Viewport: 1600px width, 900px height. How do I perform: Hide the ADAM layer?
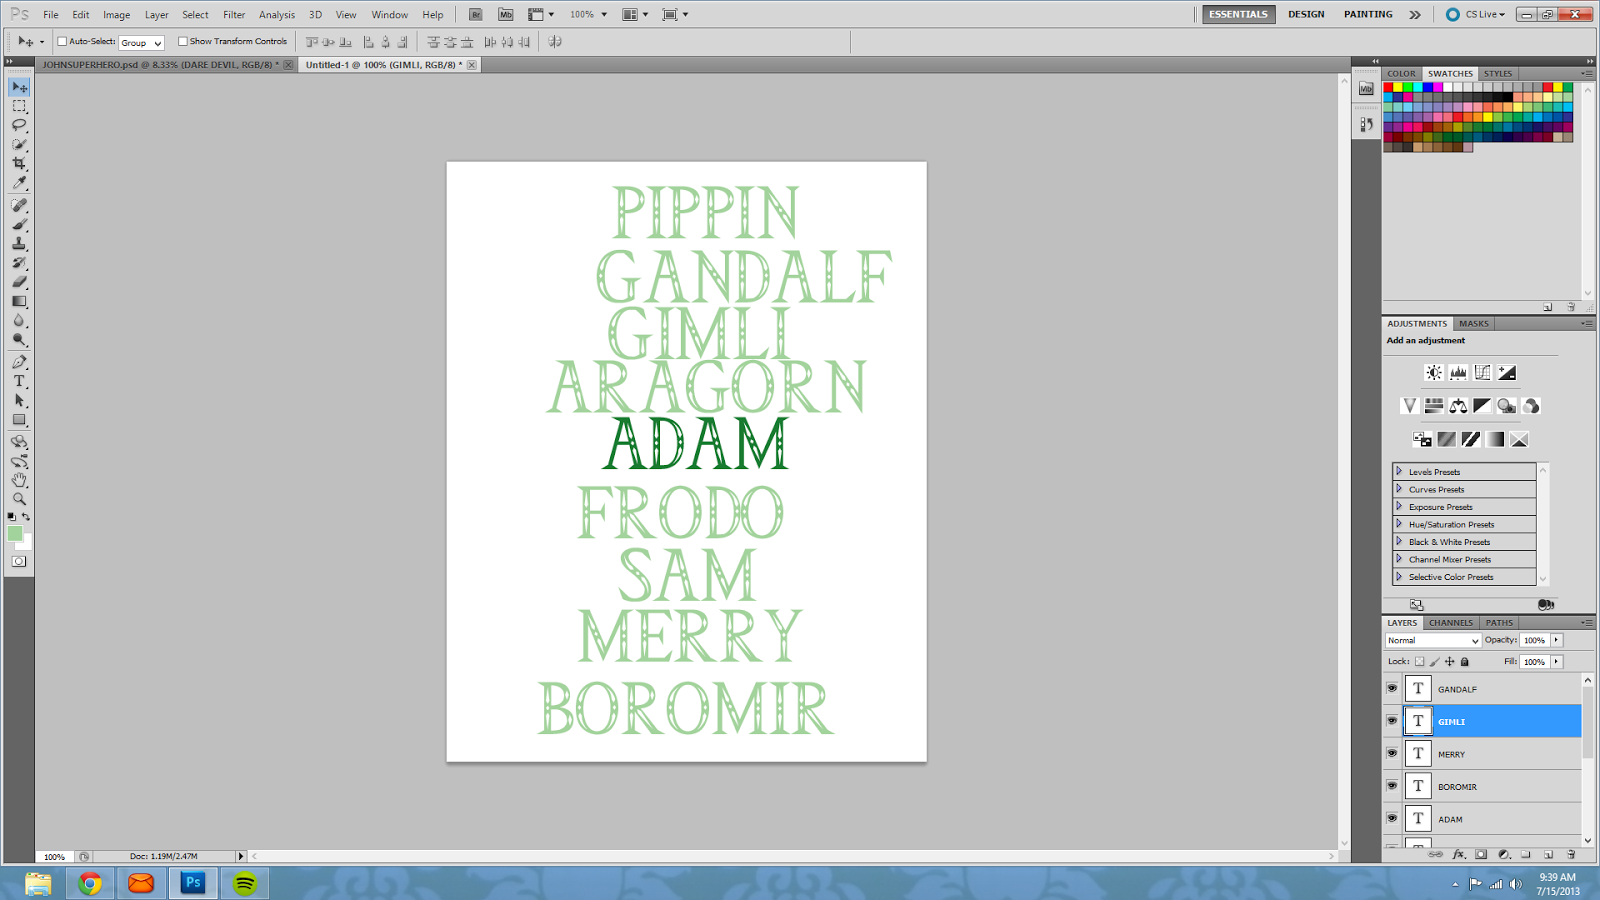click(1392, 818)
